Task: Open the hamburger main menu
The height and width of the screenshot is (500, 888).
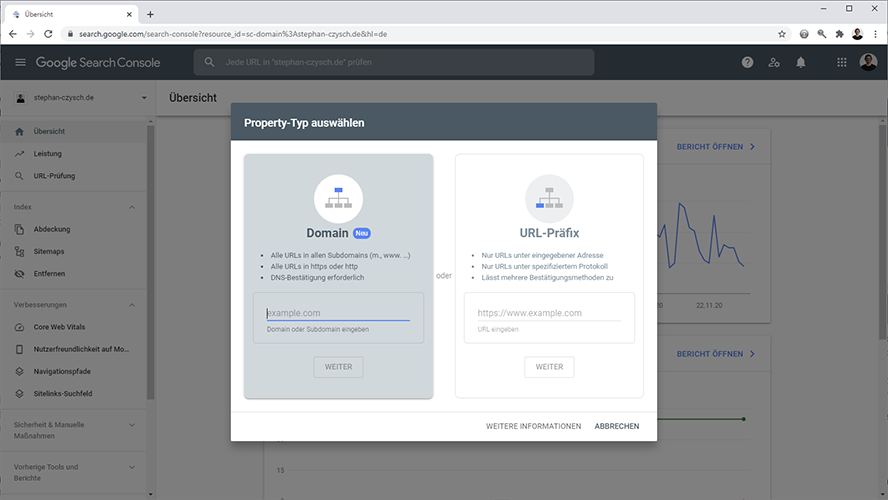Action: [x=20, y=62]
